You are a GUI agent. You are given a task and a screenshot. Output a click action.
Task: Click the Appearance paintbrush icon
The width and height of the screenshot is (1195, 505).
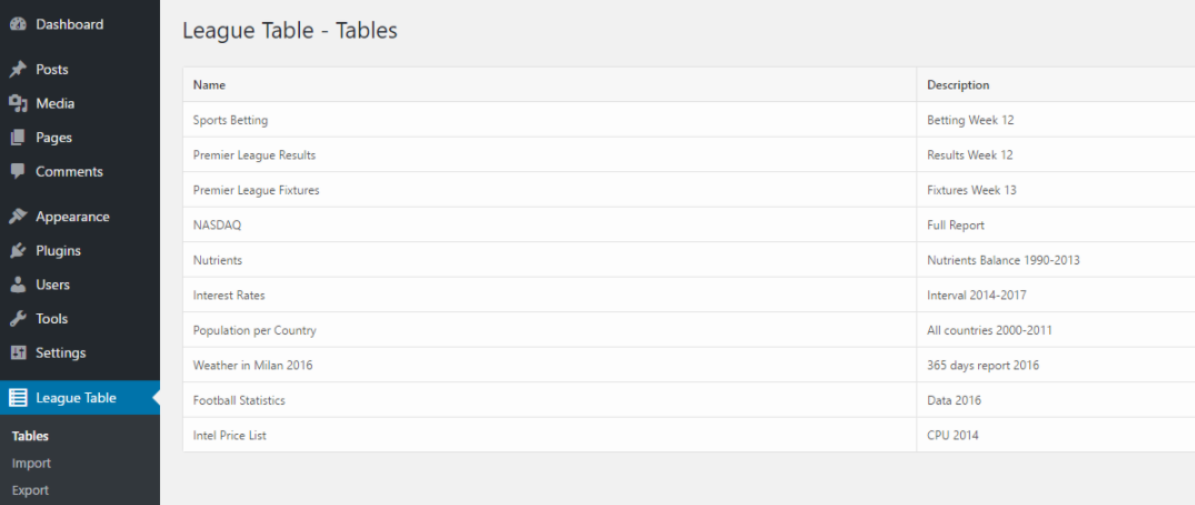click(x=17, y=217)
